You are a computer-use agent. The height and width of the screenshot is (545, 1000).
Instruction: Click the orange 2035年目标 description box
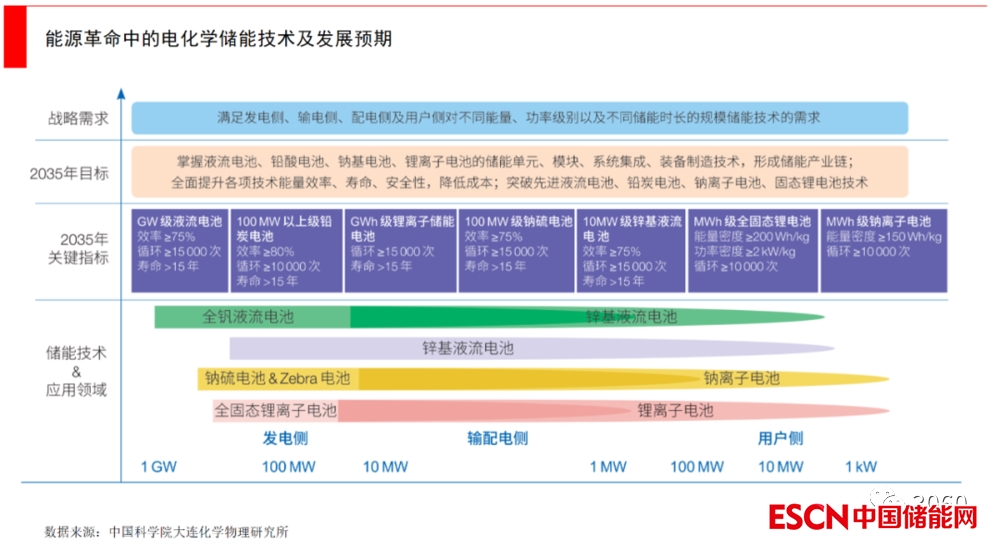tap(519, 172)
